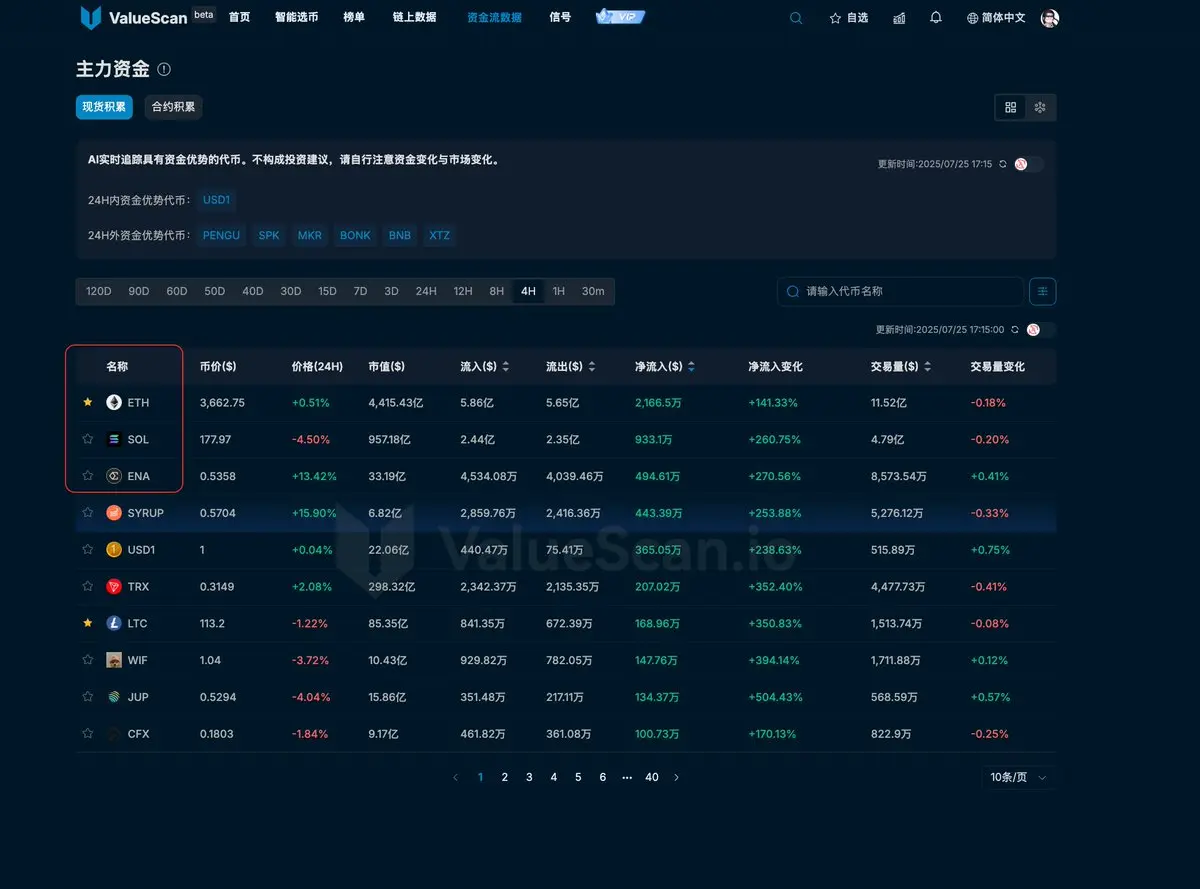Show info tooltip next to 主力资金
The image size is (1200, 889).
tap(164, 69)
